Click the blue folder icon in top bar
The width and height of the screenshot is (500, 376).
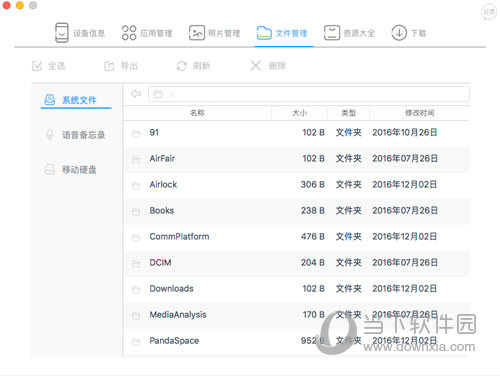click(264, 33)
